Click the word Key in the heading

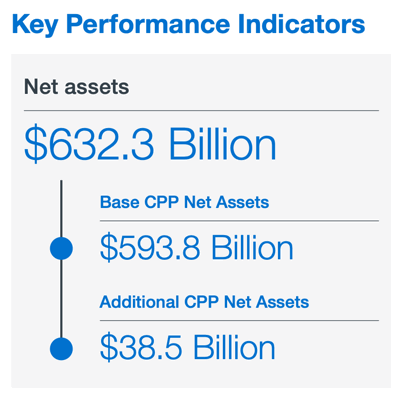coord(35,25)
